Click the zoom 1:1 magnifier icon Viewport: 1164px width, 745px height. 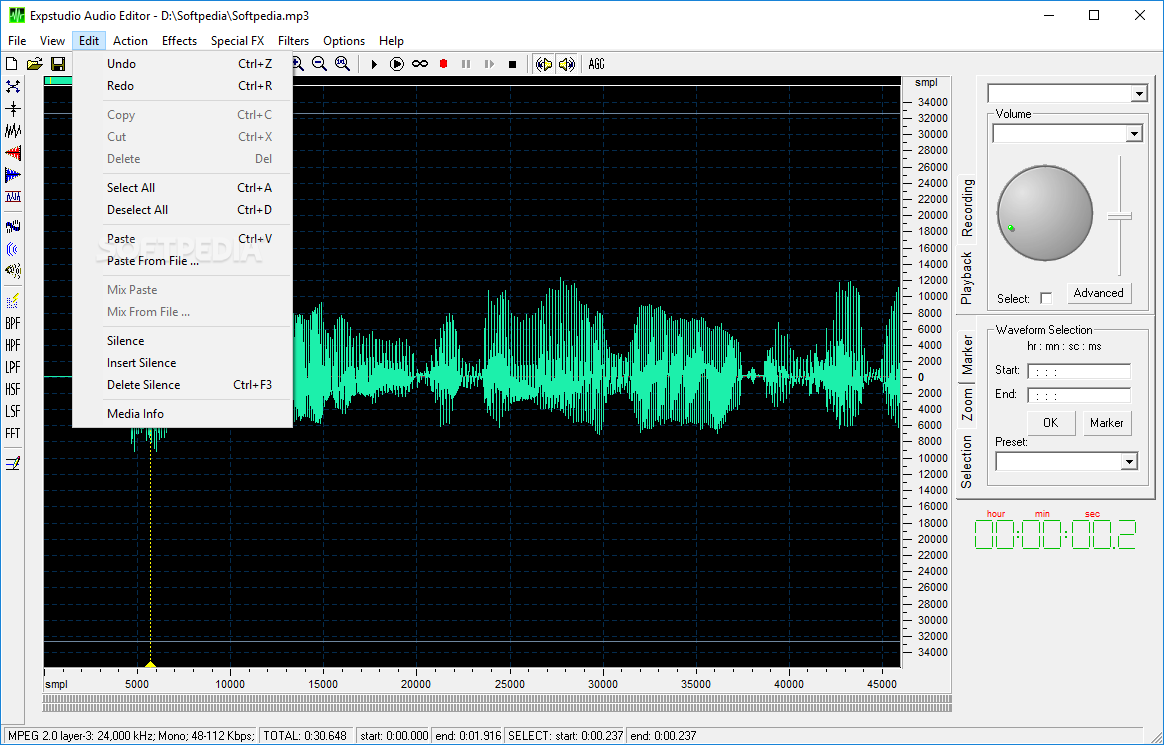click(x=342, y=64)
